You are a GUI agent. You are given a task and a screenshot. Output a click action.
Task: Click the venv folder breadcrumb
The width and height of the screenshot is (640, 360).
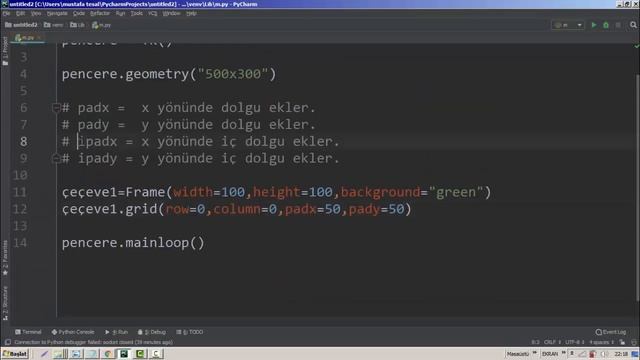(53, 25)
